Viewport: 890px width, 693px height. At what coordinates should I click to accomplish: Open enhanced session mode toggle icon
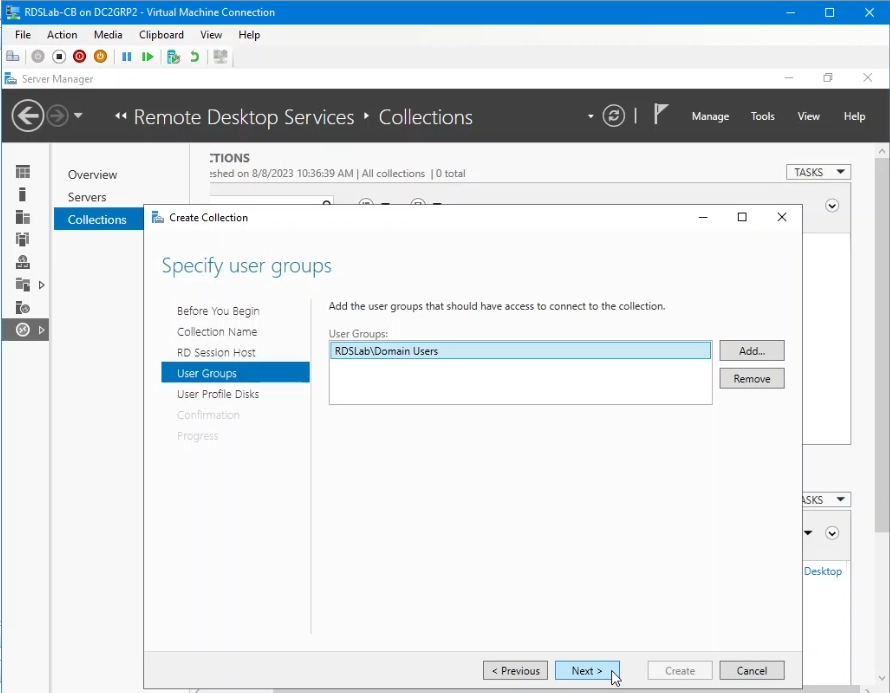(220, 56)
